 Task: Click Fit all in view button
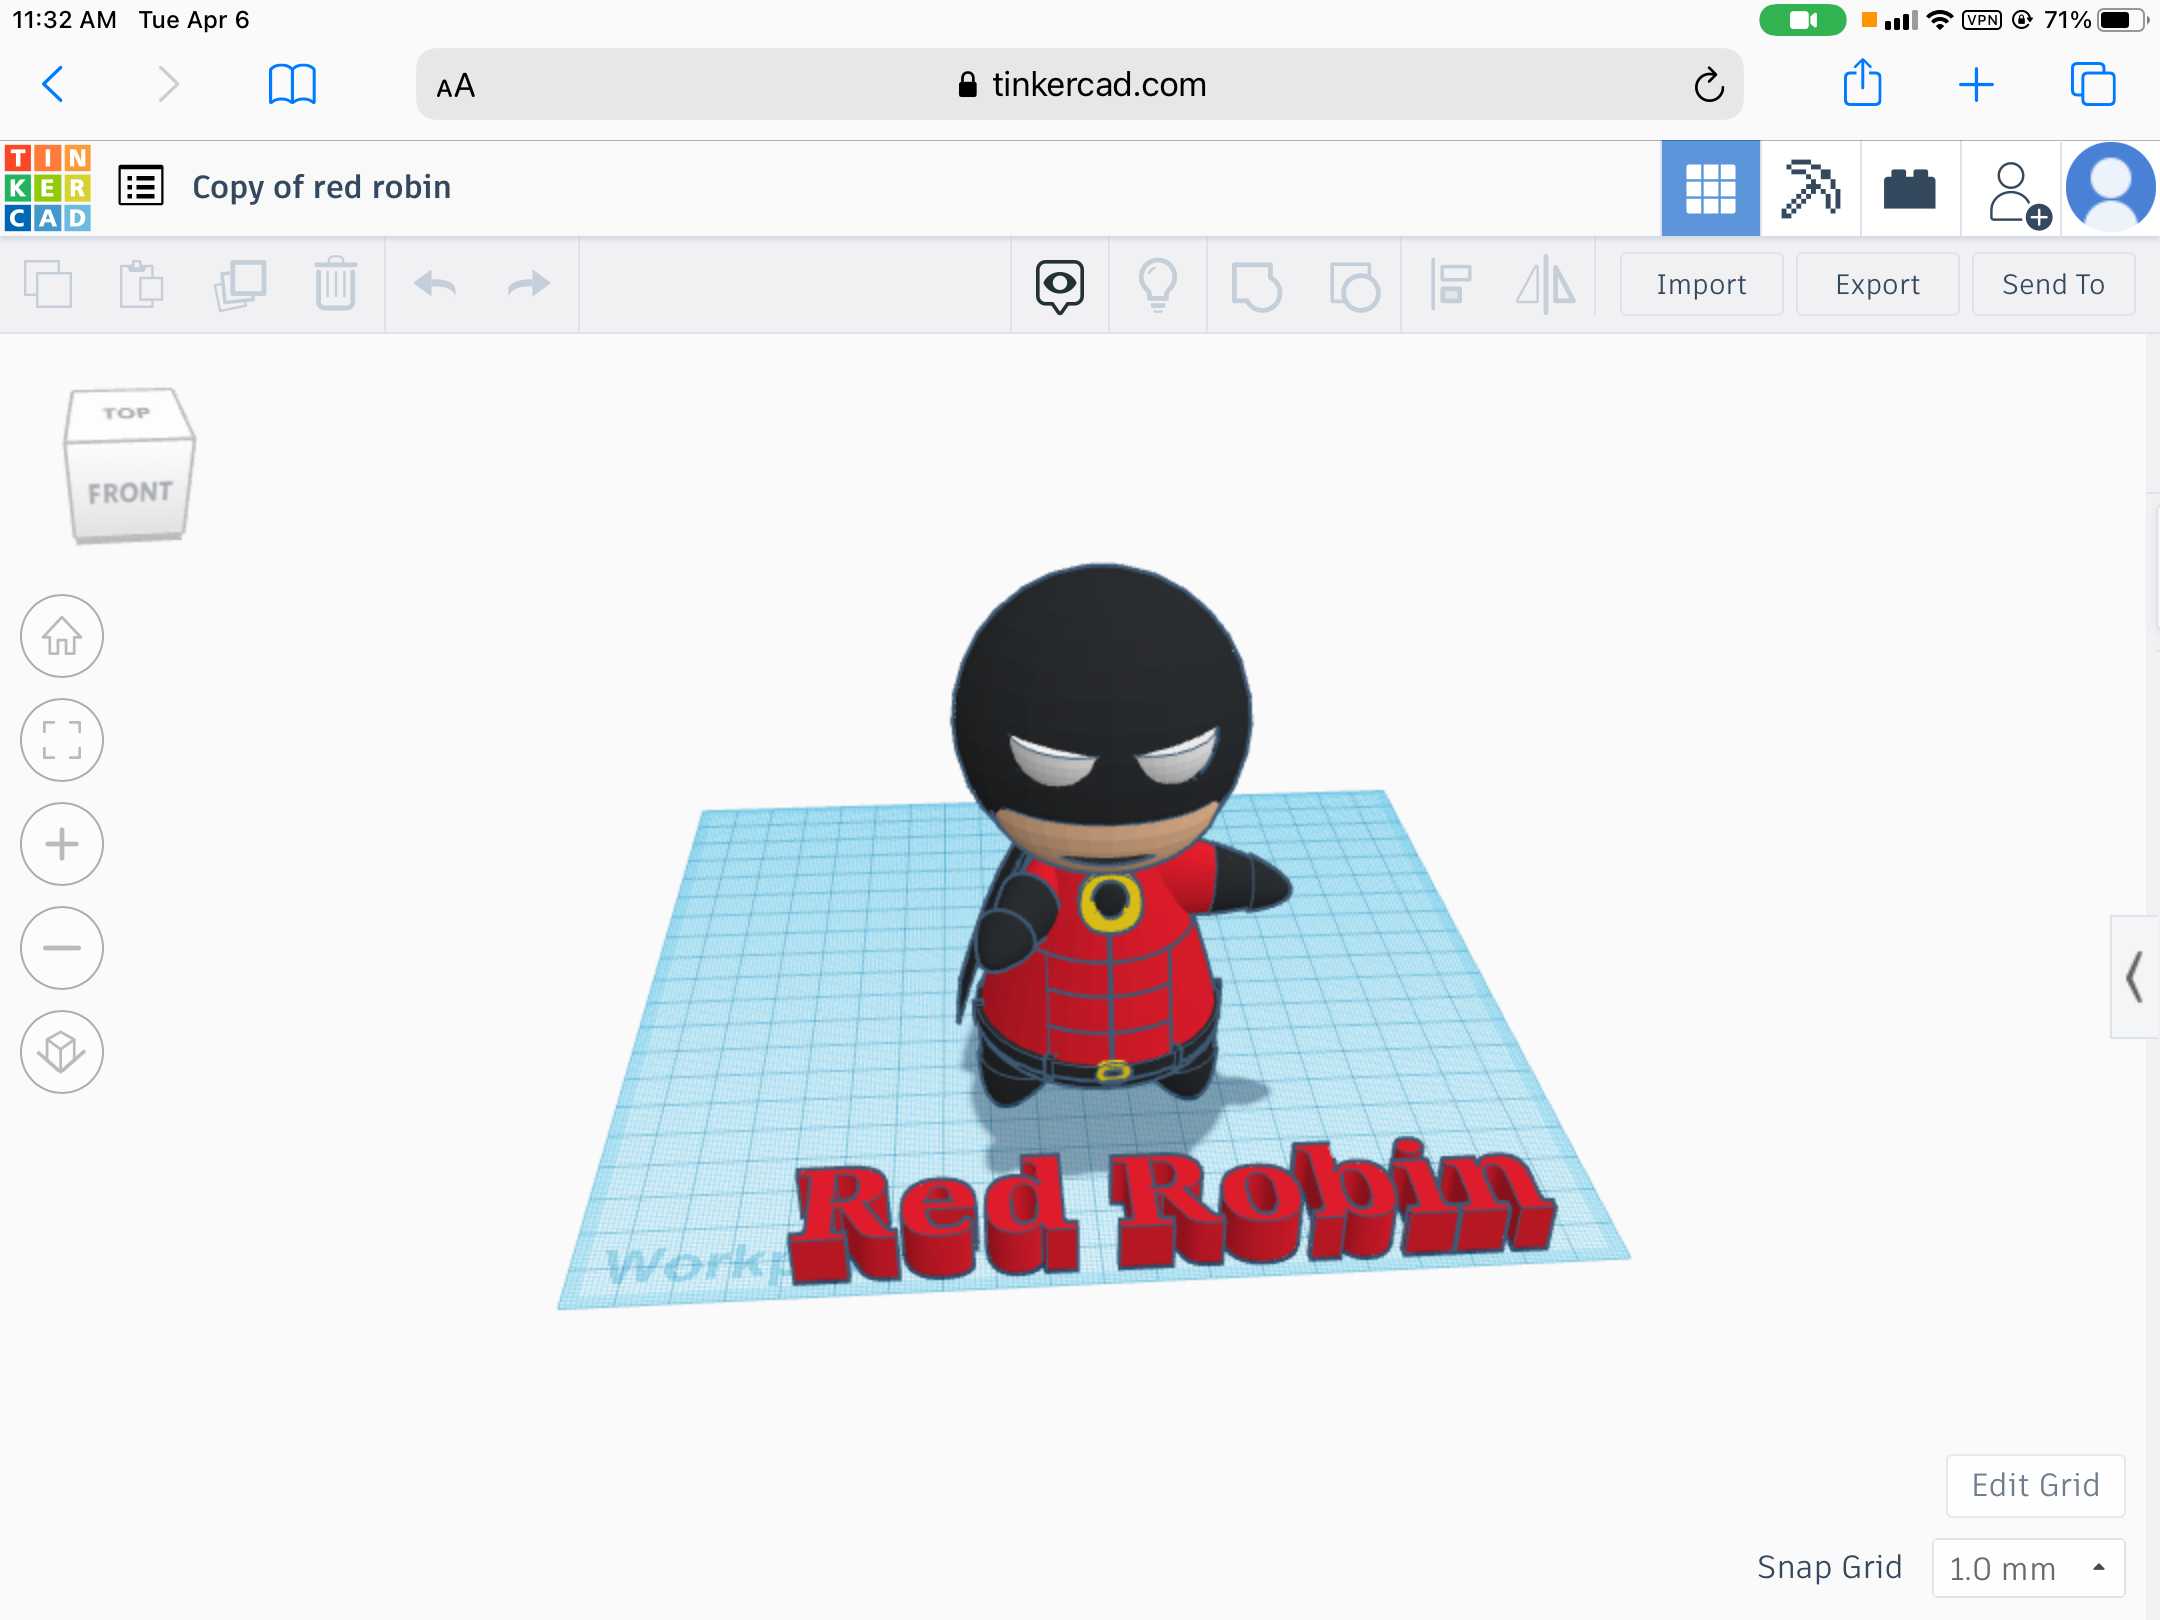coord(62,740)
